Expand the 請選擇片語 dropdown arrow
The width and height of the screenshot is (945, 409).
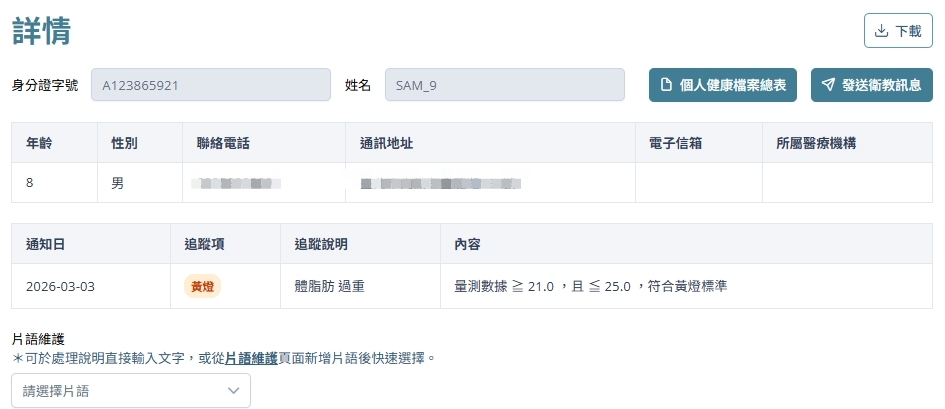point(233,391)
